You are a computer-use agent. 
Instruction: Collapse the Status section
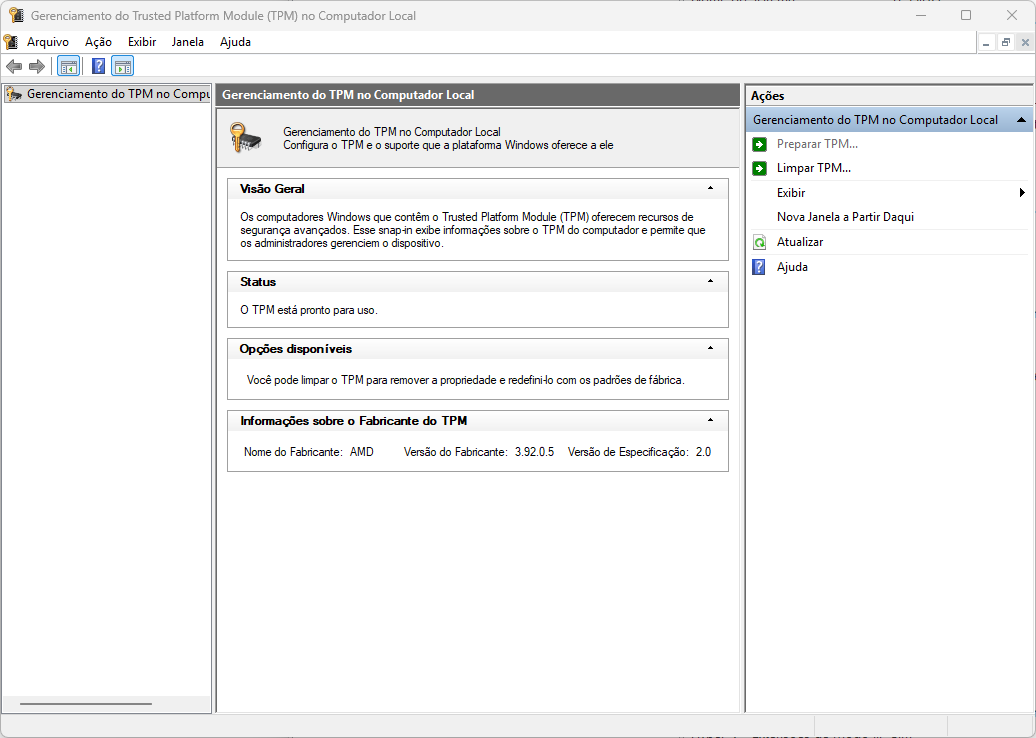[710, 282]
